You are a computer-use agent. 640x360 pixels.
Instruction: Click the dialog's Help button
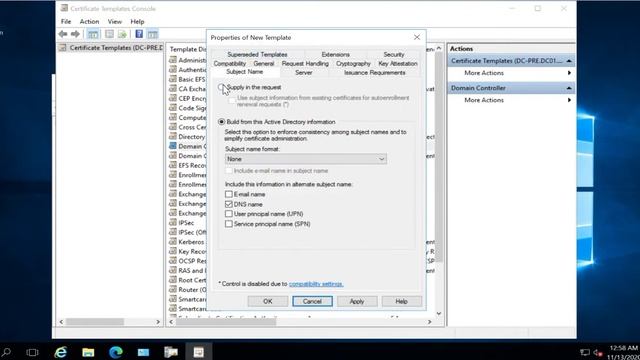402,301
